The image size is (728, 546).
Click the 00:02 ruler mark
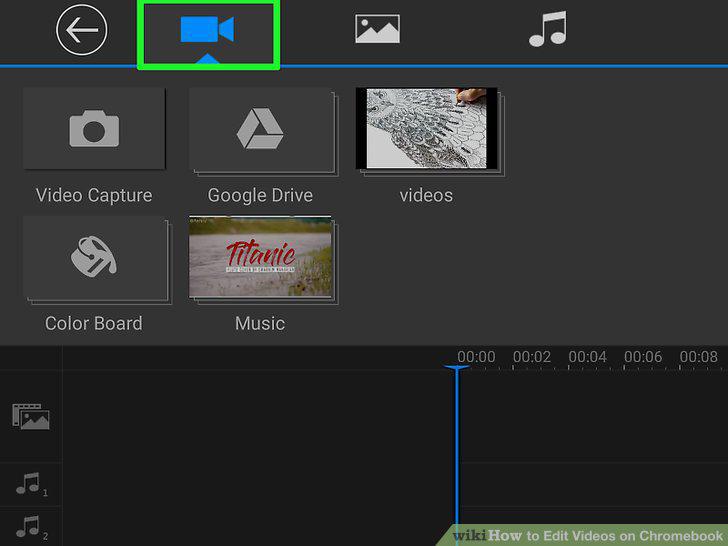pyautogui.click(x=532, y=357)
